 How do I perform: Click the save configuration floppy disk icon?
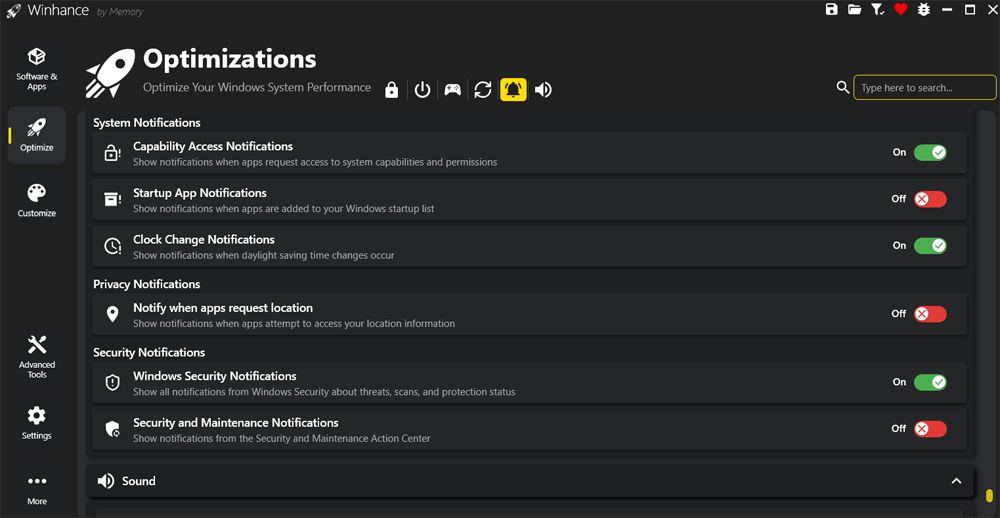point(831,10)
